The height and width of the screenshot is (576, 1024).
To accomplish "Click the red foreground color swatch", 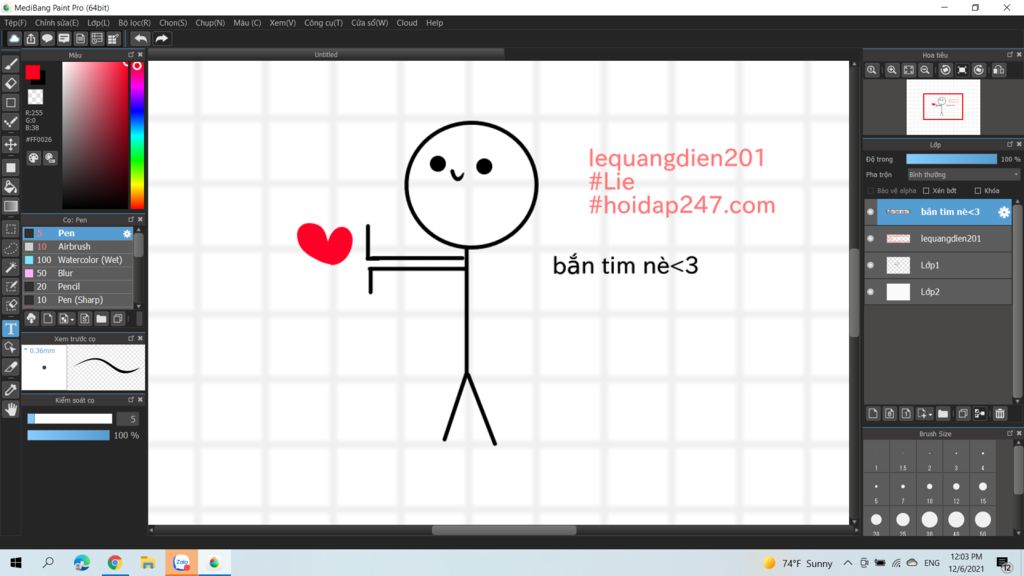I will tap(33, 72).
